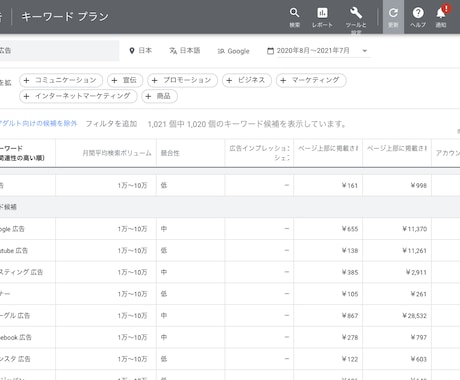Screen dimensions: 460x380
Task: Click the bid value ¥11,261
Action: (x=414, y=251)
